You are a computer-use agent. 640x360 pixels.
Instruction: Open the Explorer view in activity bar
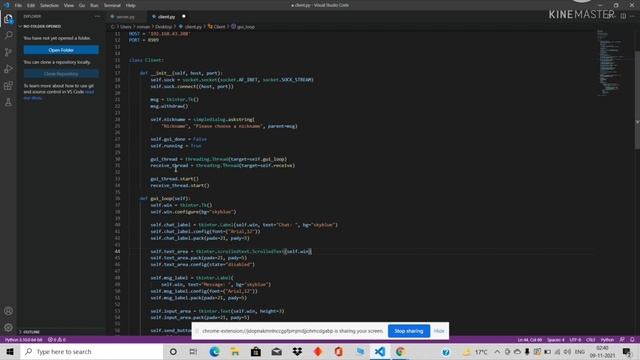point(8,19)
